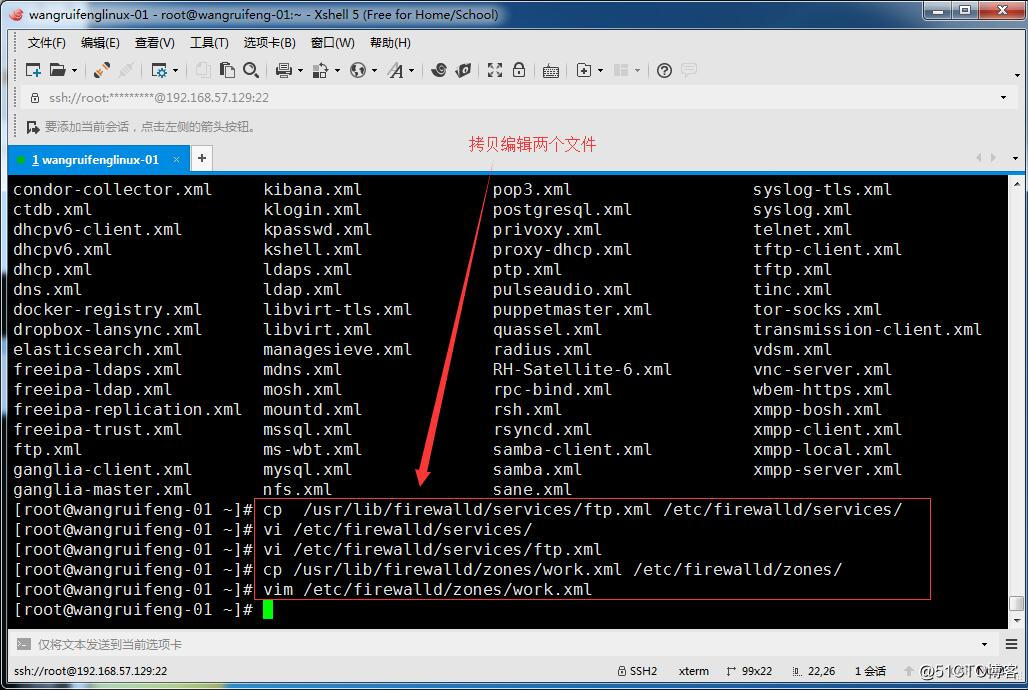
Task: Click the Font icon
Action: pos(395,70)
